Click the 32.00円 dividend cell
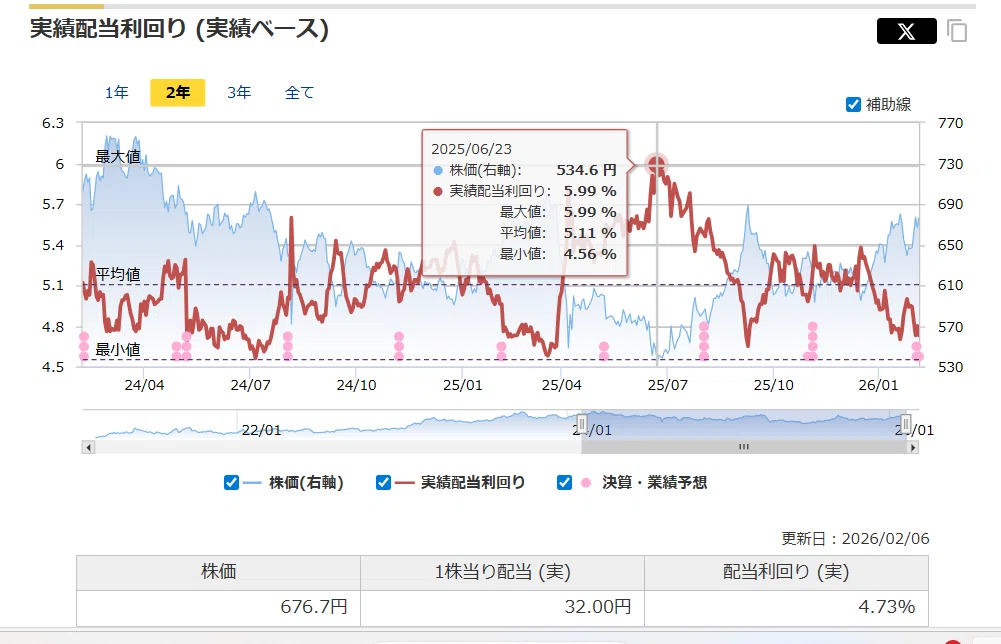The width and height of the screenshot is (1001, 644). (502, 607)
